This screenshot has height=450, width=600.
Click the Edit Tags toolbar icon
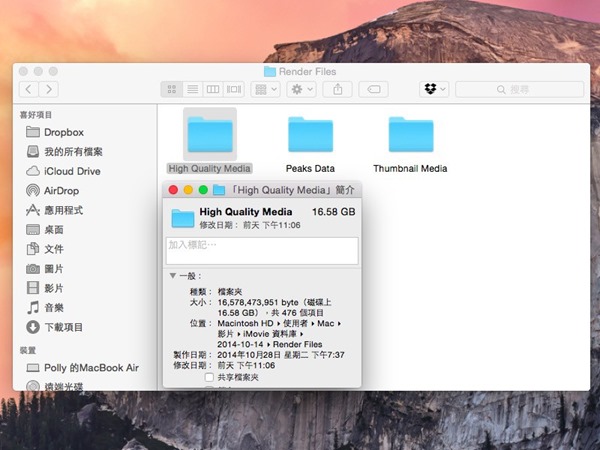[x=373, y=90]
